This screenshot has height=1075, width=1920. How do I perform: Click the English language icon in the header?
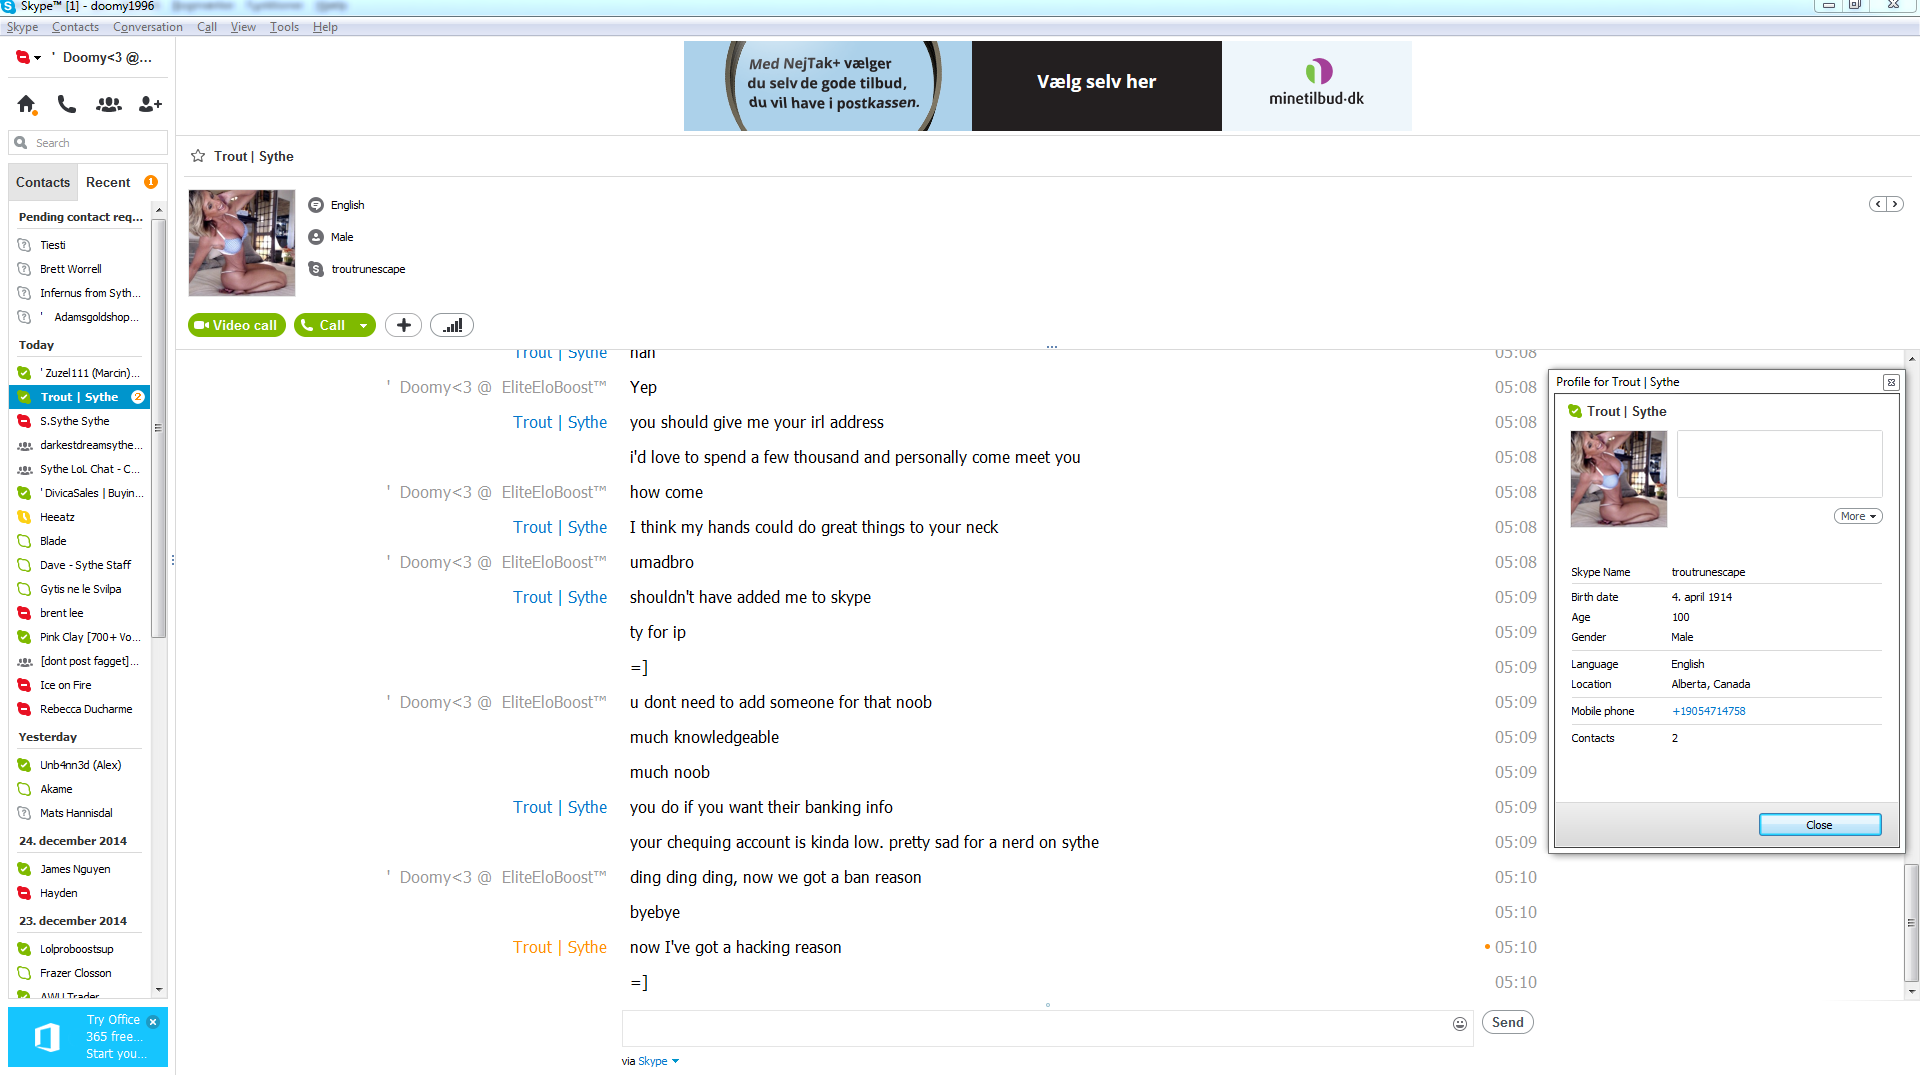tap(316, 205)
